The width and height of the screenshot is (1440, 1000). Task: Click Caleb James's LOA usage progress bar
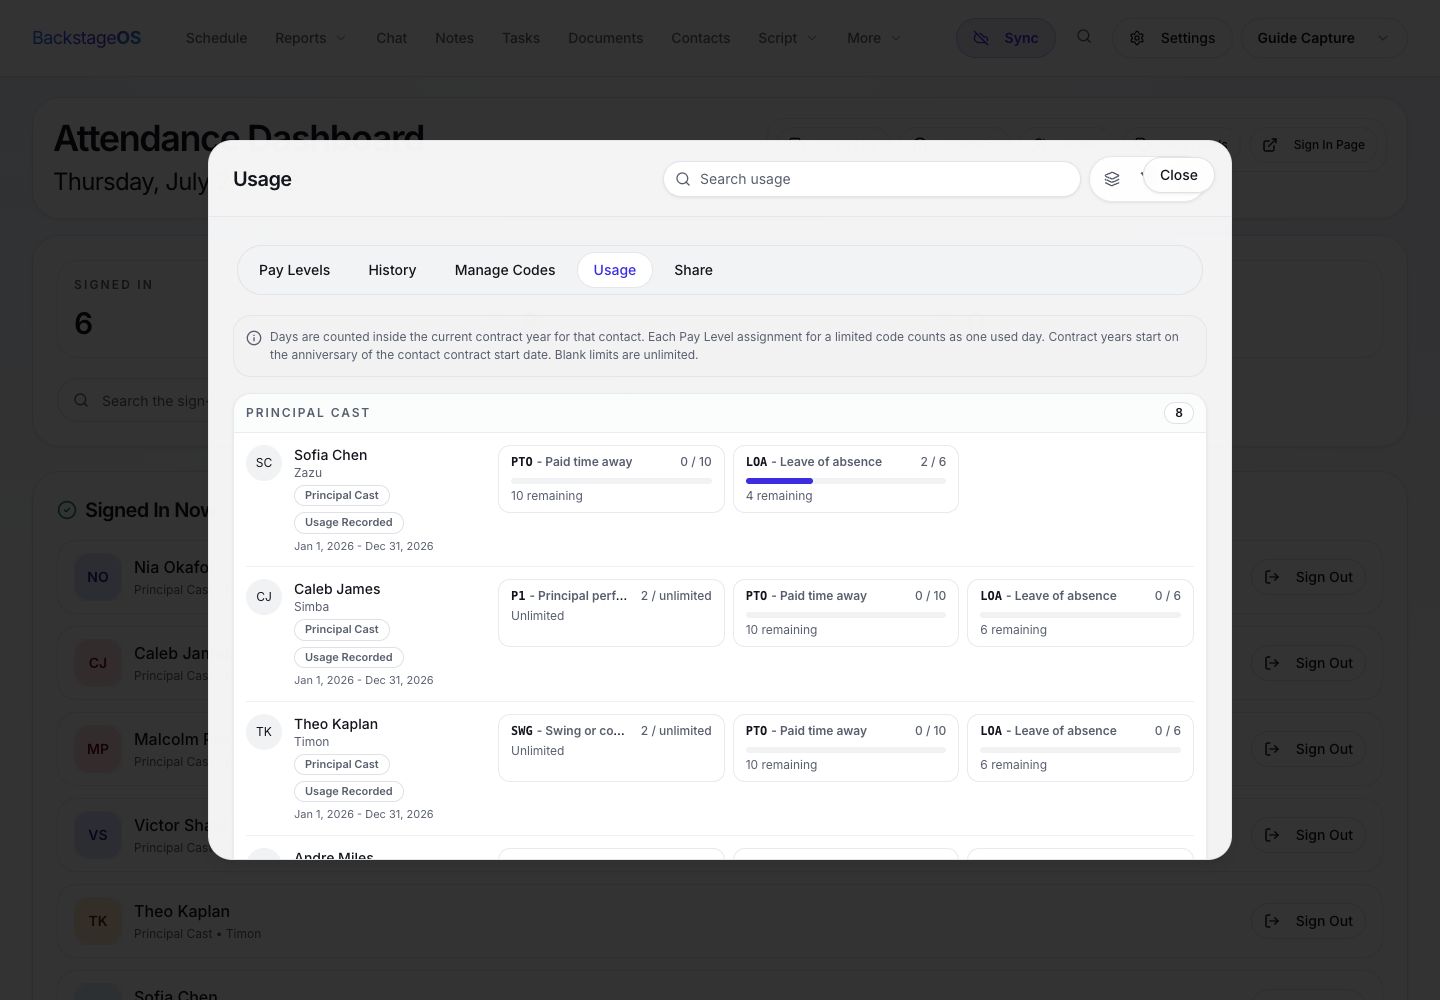(x=1080, y=615)
